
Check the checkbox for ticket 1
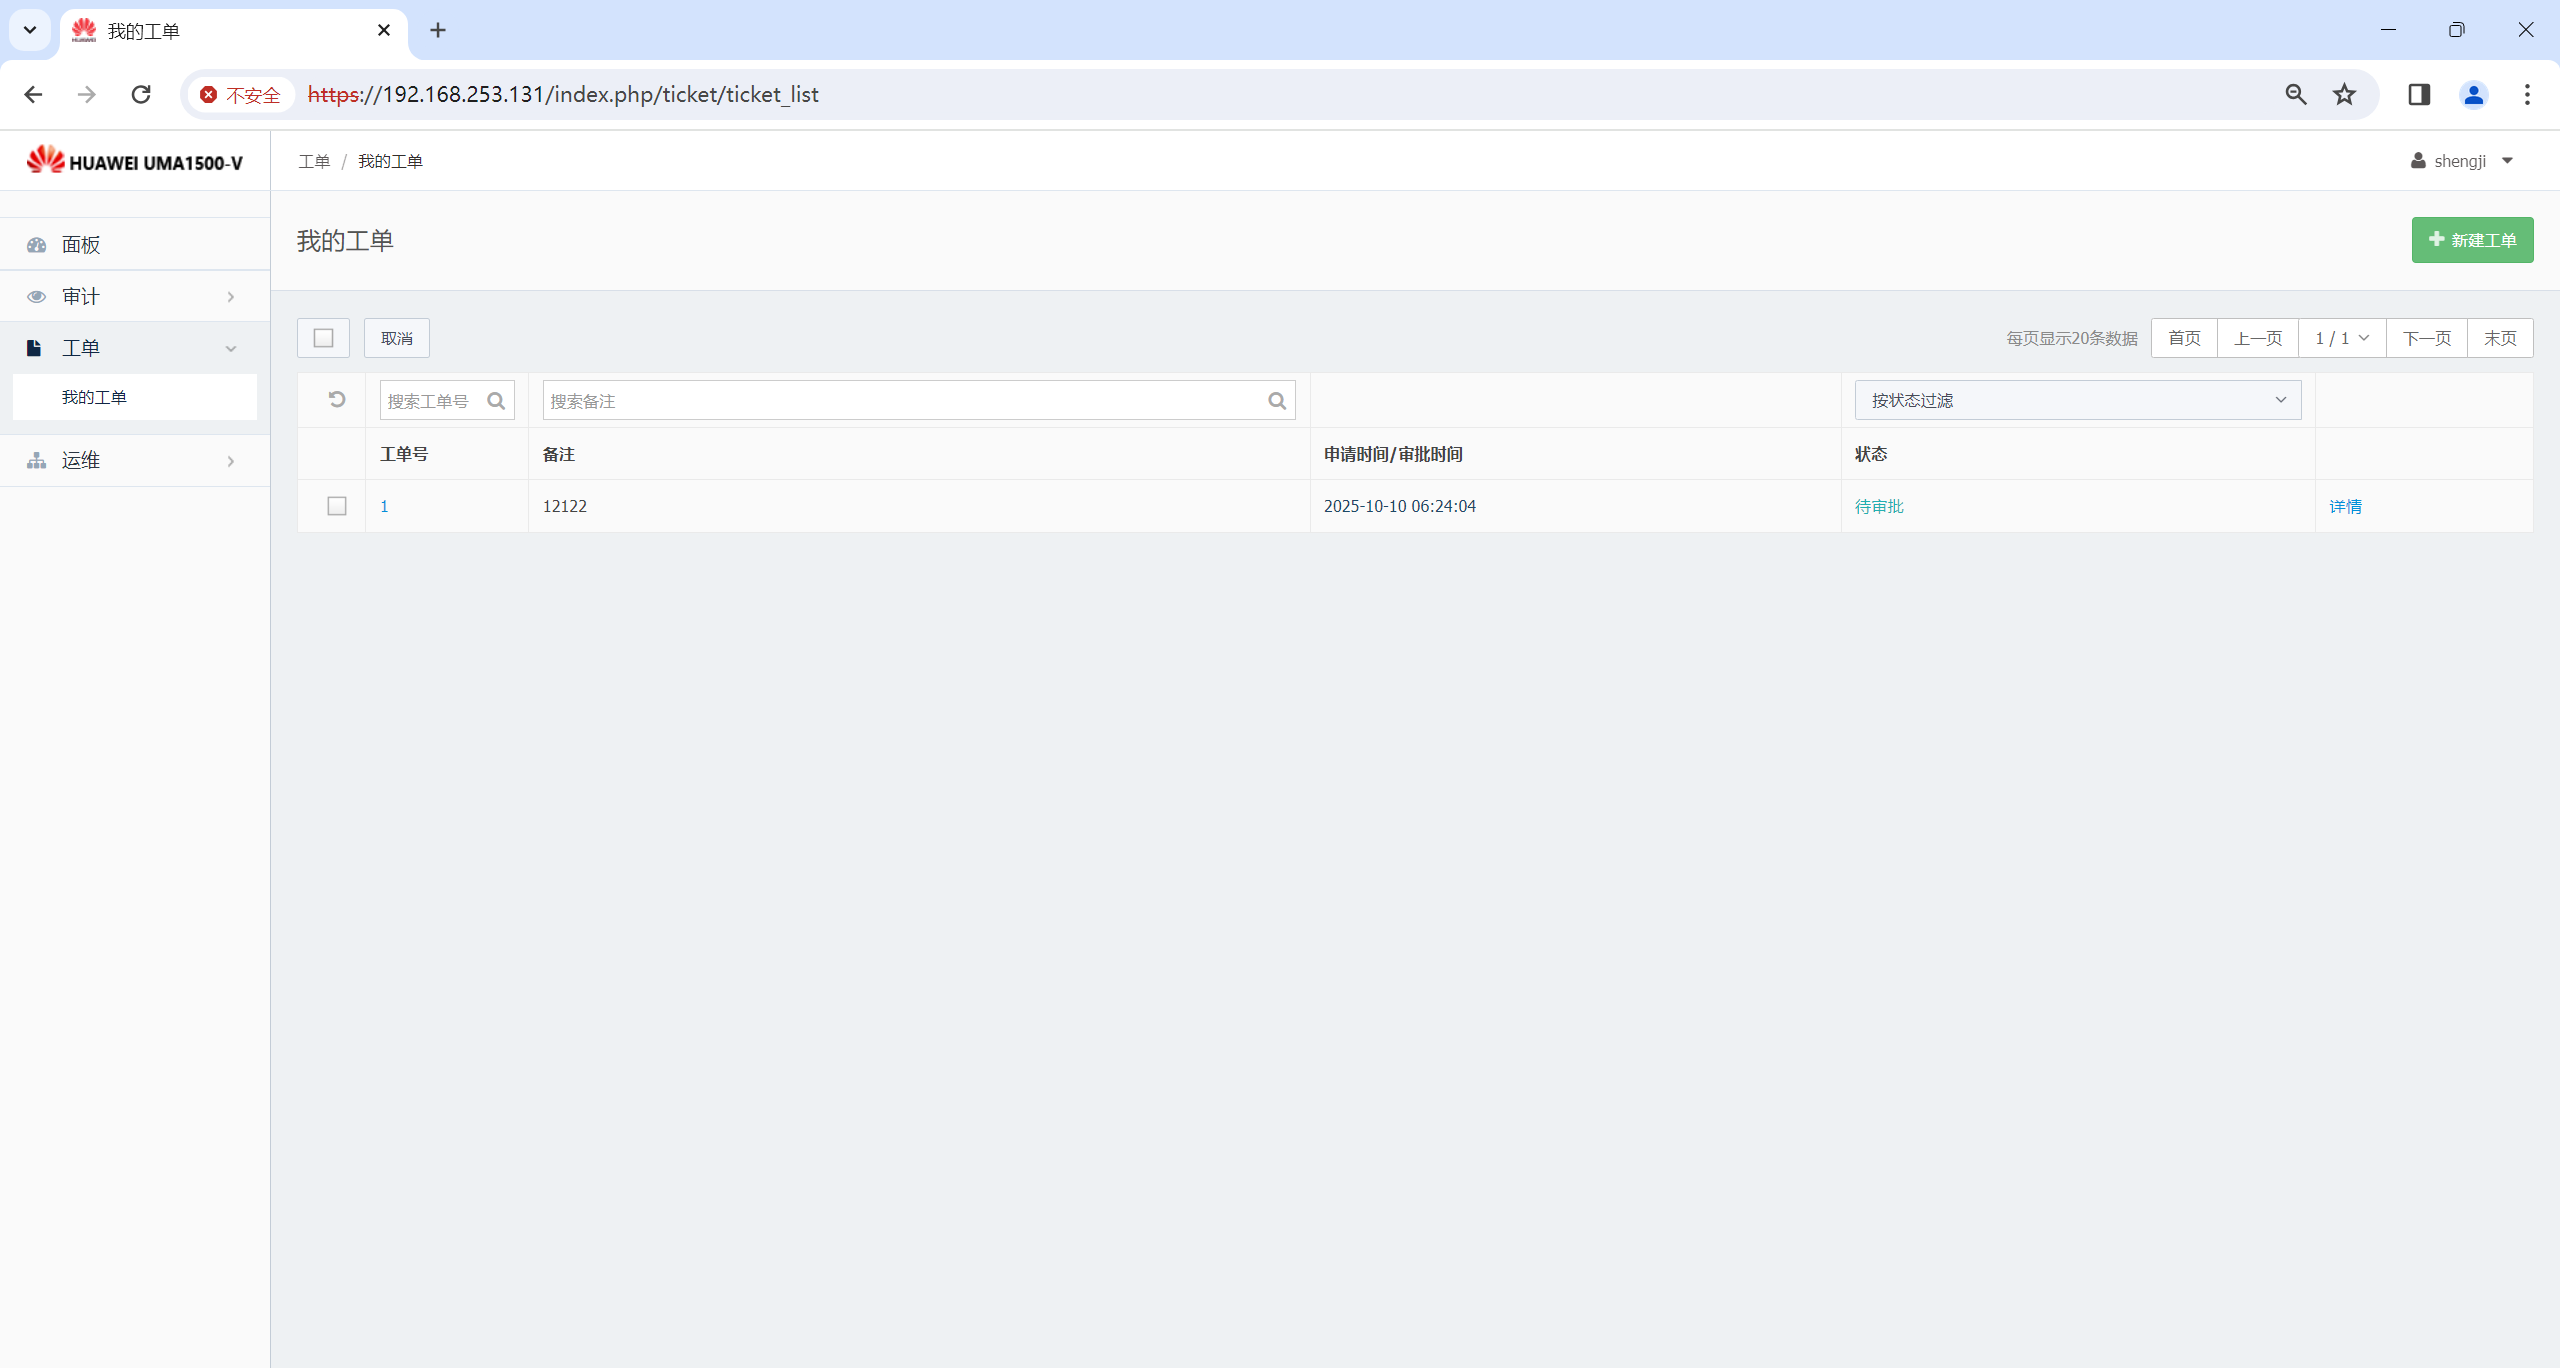[x=337, y=506]
